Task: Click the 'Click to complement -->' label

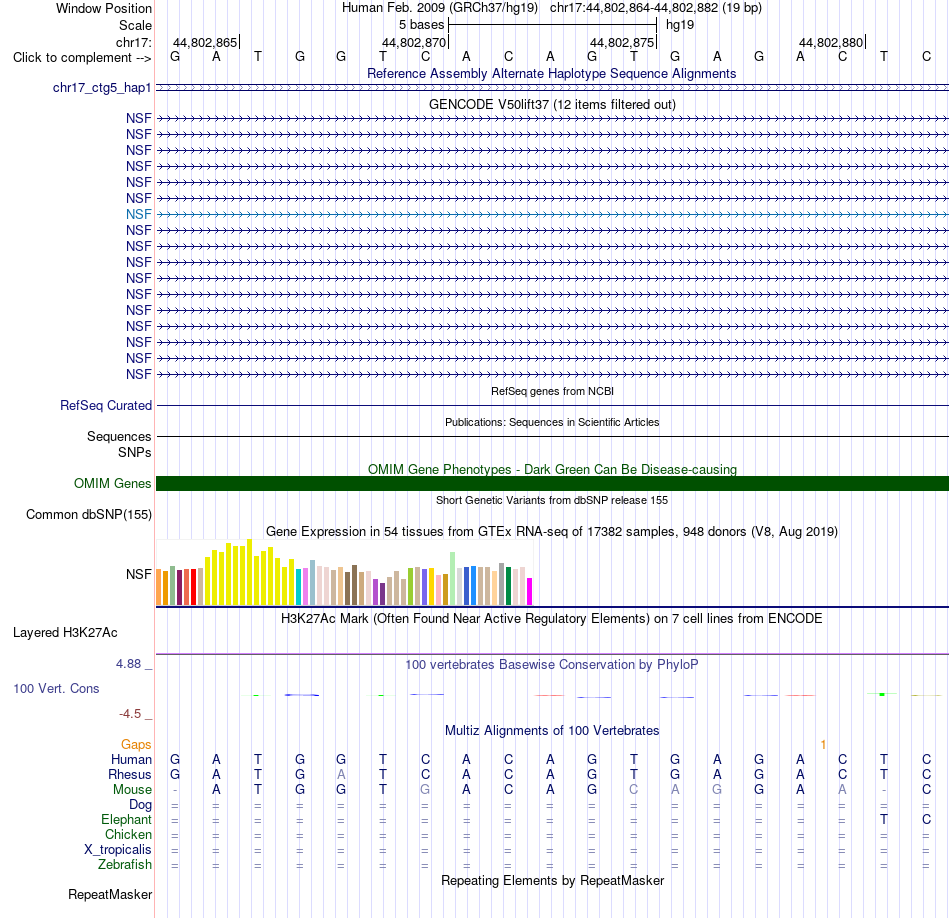Action: 82,58
